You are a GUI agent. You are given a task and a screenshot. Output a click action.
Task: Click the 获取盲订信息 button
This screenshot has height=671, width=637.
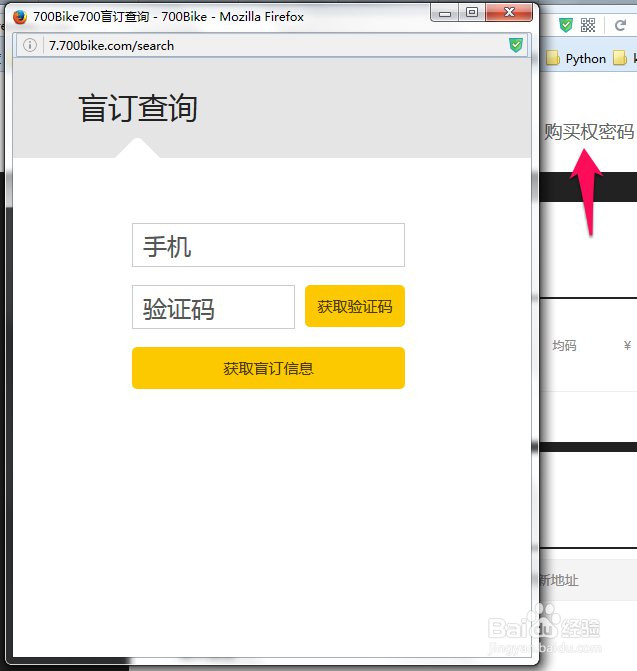click(268, 368)
